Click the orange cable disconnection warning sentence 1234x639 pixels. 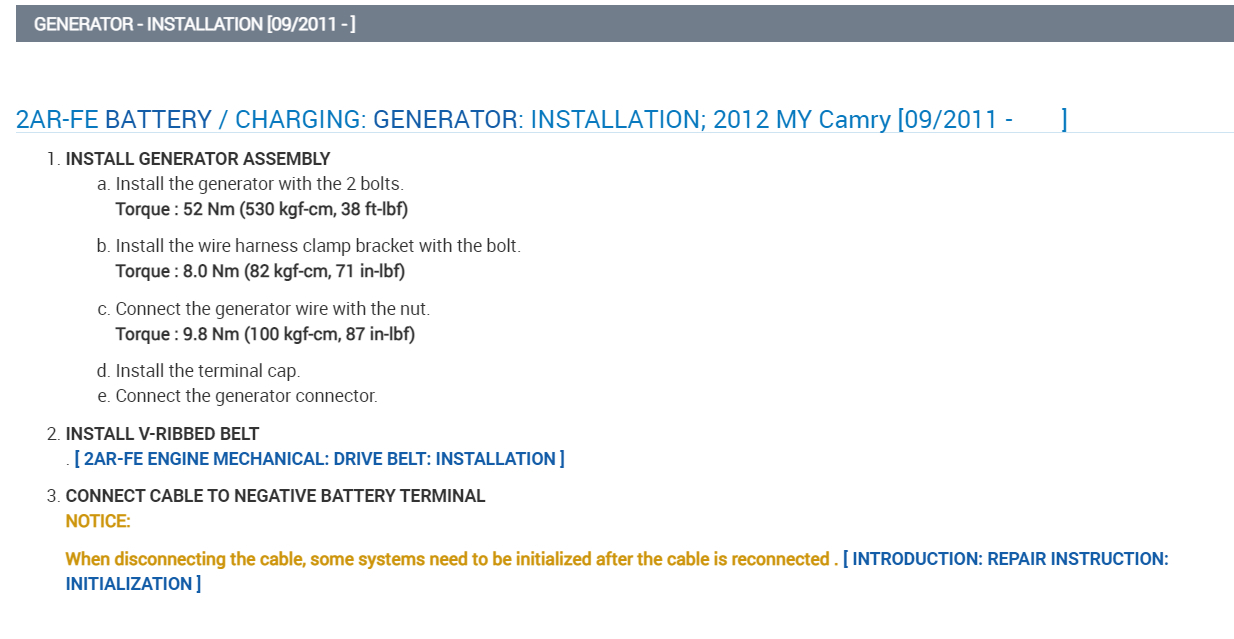pos(448,559)
